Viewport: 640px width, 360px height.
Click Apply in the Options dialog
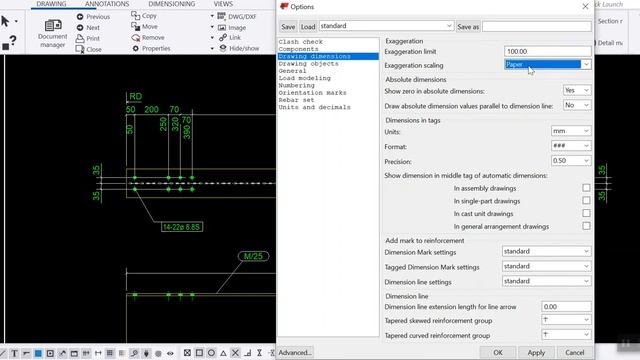pyautogui.click(x=536, y=352)
